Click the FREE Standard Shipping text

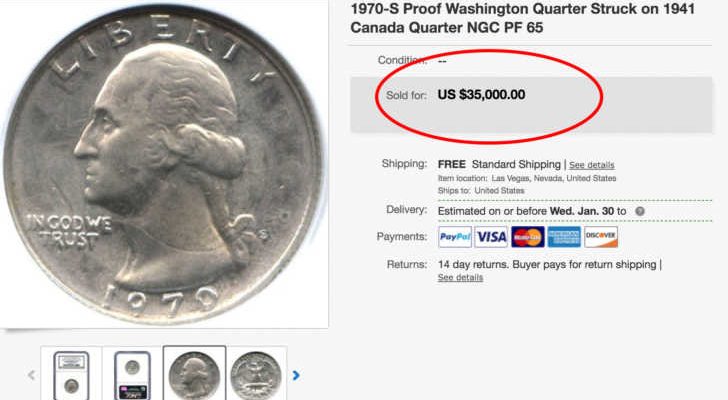coord(499,164)
